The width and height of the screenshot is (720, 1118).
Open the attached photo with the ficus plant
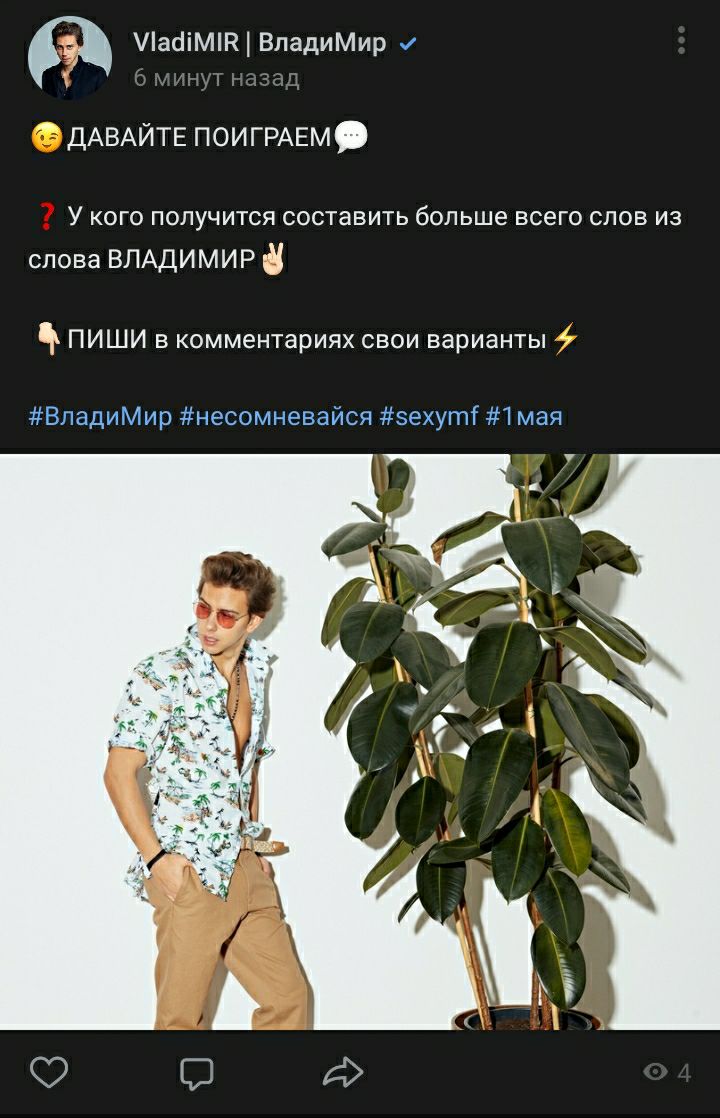pos(360,742)
